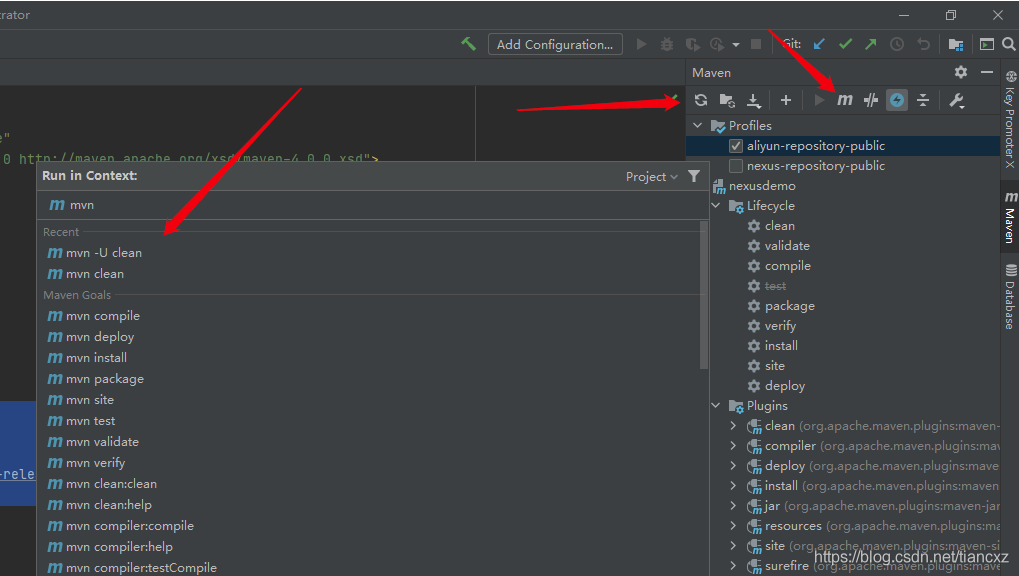Select 'mvn deploy' from goals list
The width and height of the screenshot is (1019, 576).
tap(100, 337)
